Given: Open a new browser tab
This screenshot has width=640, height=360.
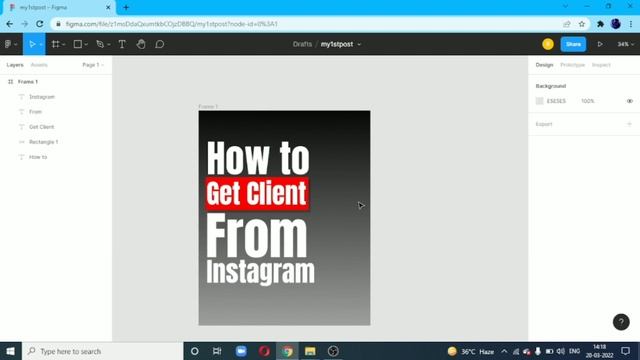Looking at the screenshot, I should tap(126, 7).
